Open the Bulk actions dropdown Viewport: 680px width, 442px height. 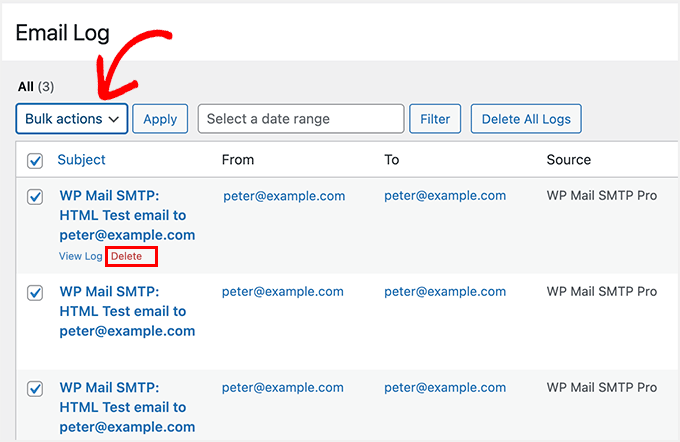pyautogui.click(x=72, y=119)
